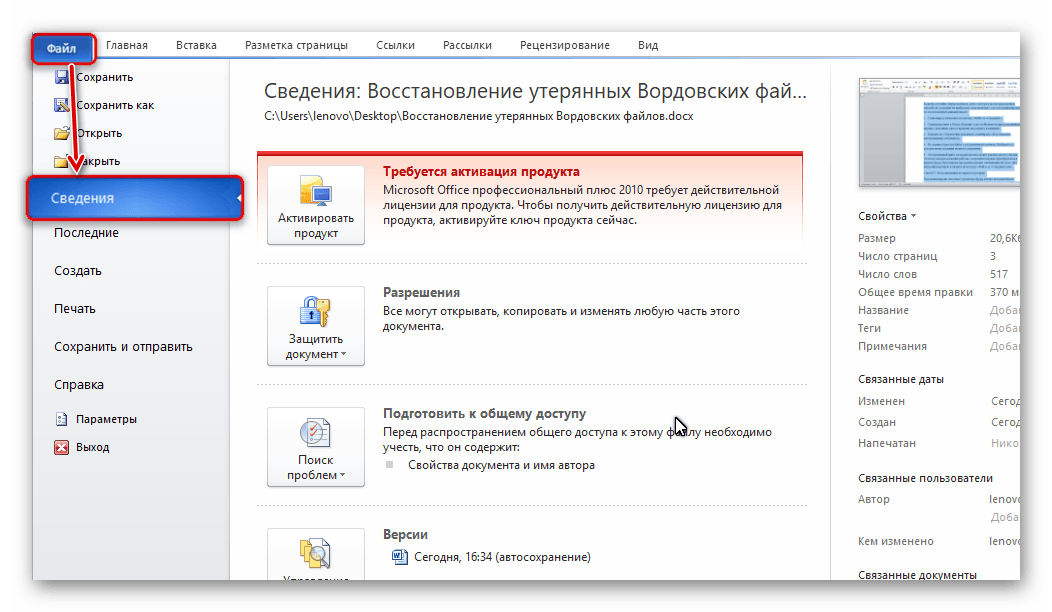Open the Печать section
The image size is (1052, 612).
point(74,309)
